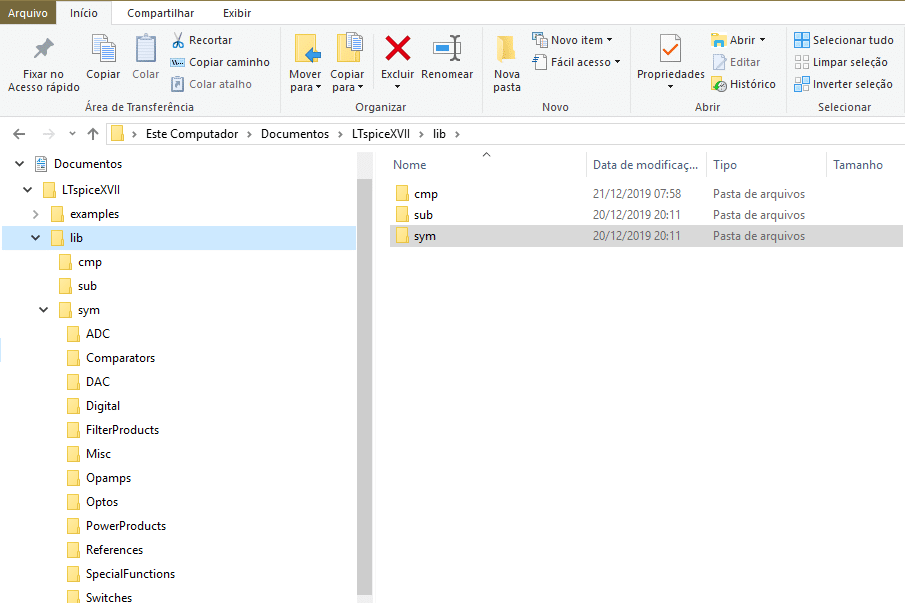Open Histórico in the Abrir group
The image size is (905, 607).
click(x=743, y=84)
